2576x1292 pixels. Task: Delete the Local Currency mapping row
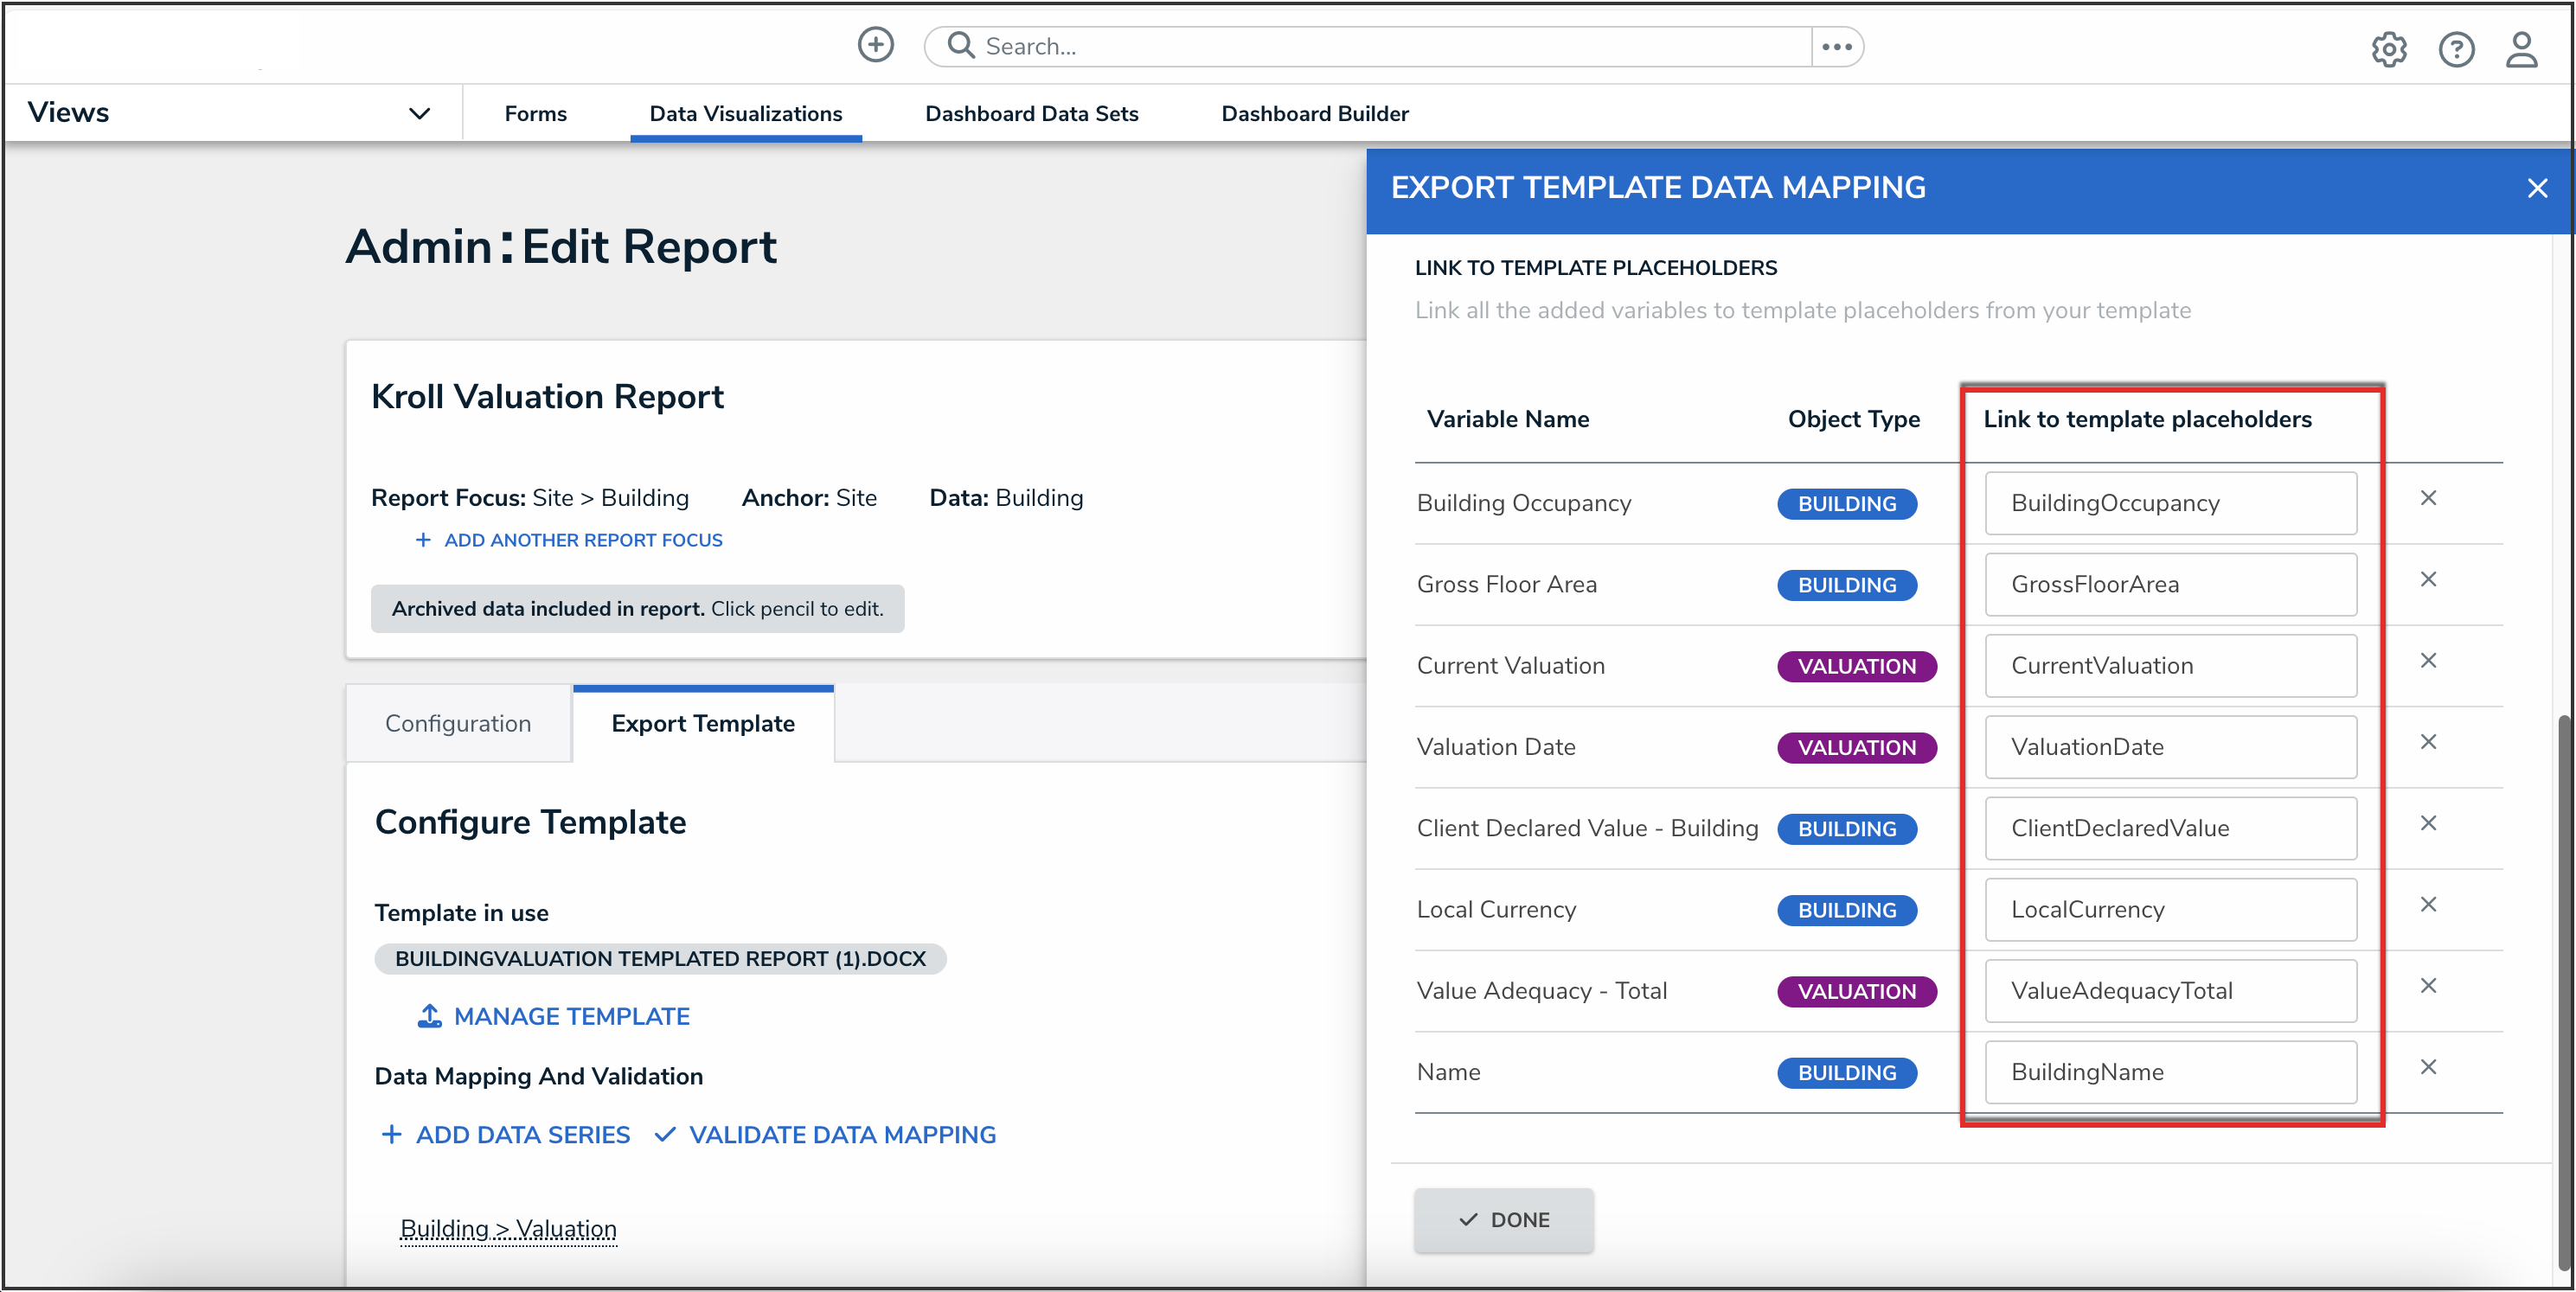(x=2427, y=904)
